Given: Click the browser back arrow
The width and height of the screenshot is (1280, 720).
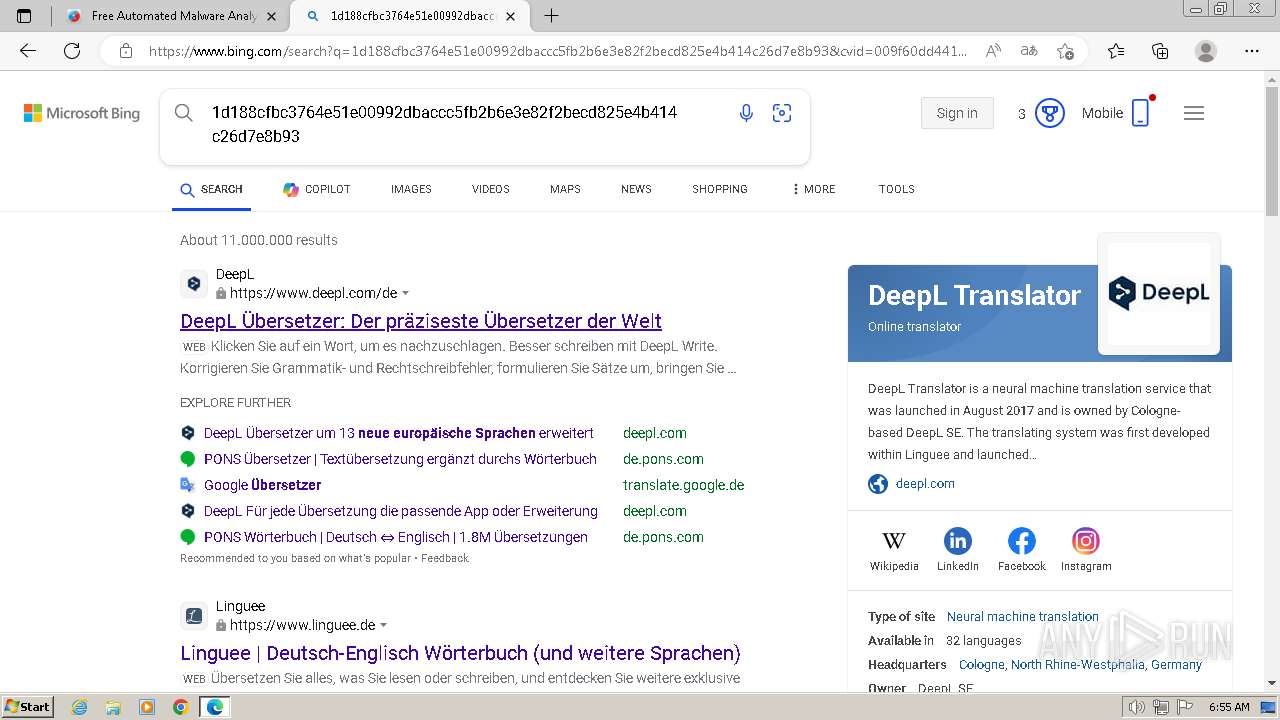Looking at the screenshot, I should 28,51.
